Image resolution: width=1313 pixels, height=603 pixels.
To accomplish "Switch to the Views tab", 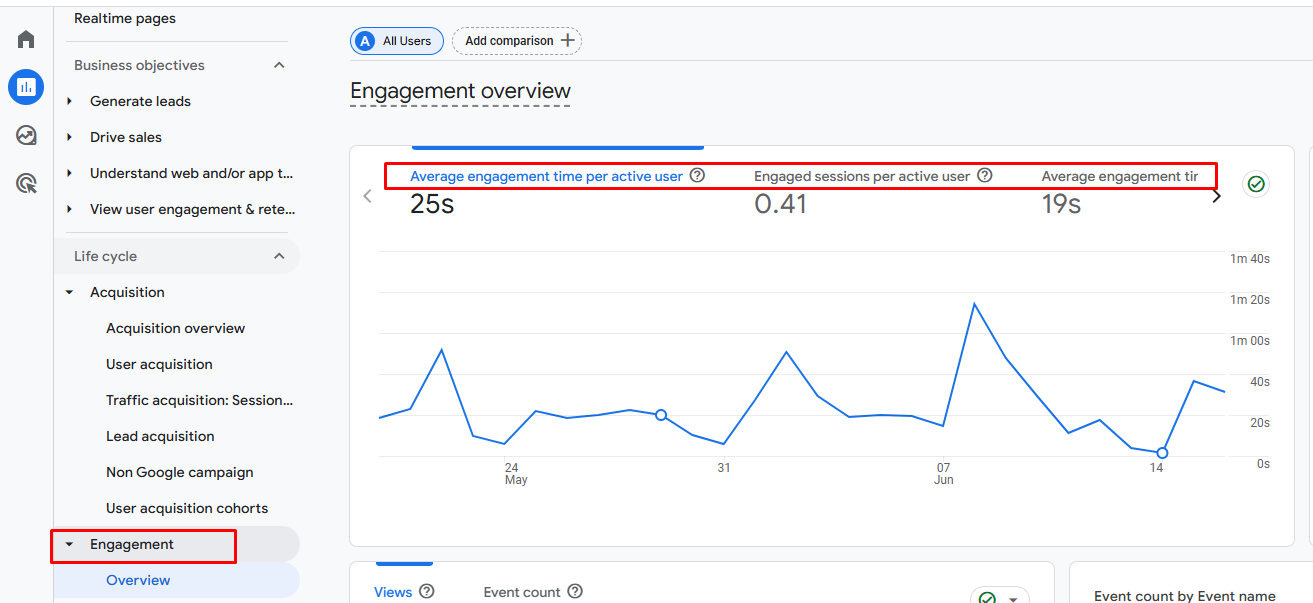I will tap(393, 592).
